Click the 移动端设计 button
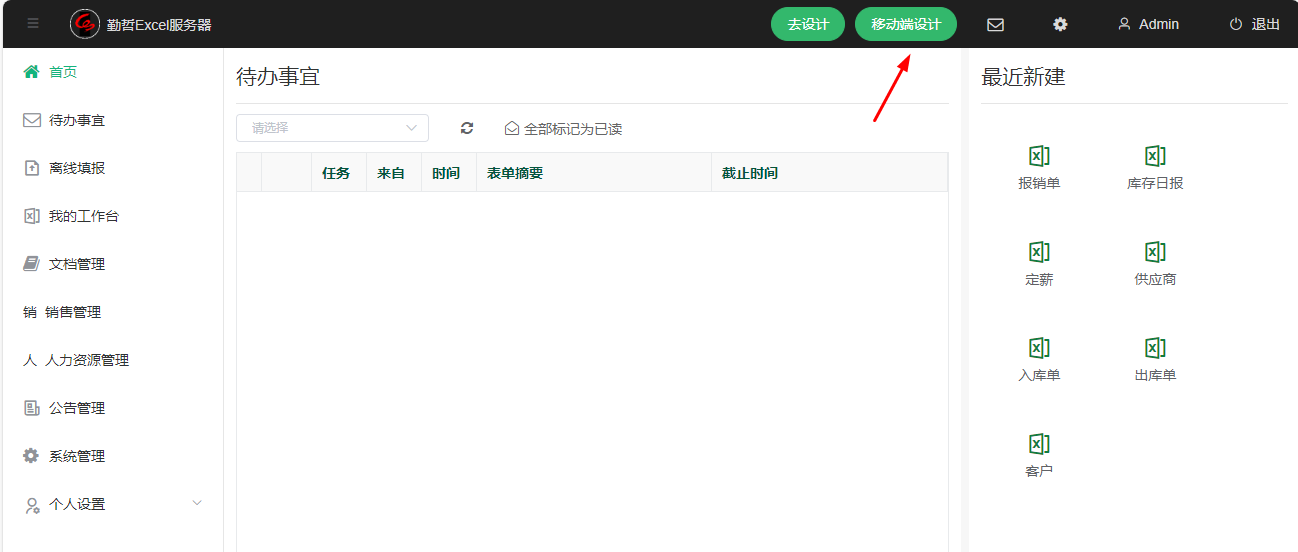This screenshot has width=1298, height=552. 906,24
